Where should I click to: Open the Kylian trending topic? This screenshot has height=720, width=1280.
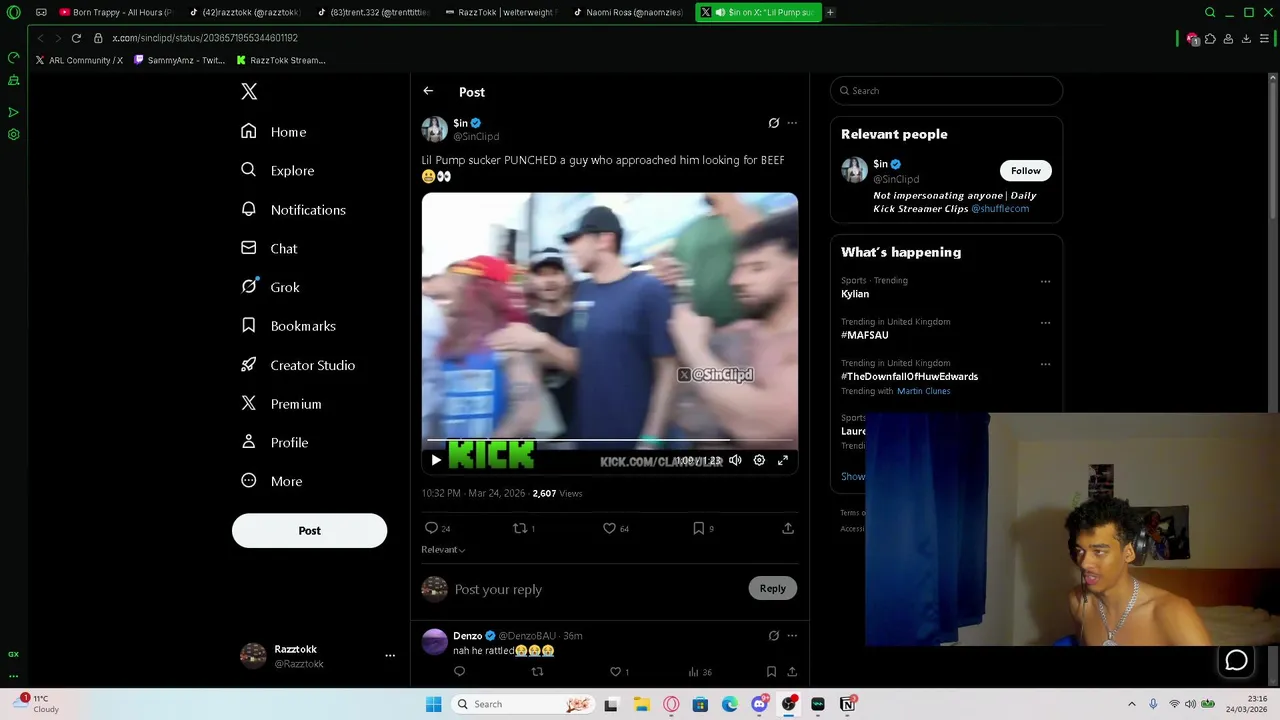tap(855, 294)
